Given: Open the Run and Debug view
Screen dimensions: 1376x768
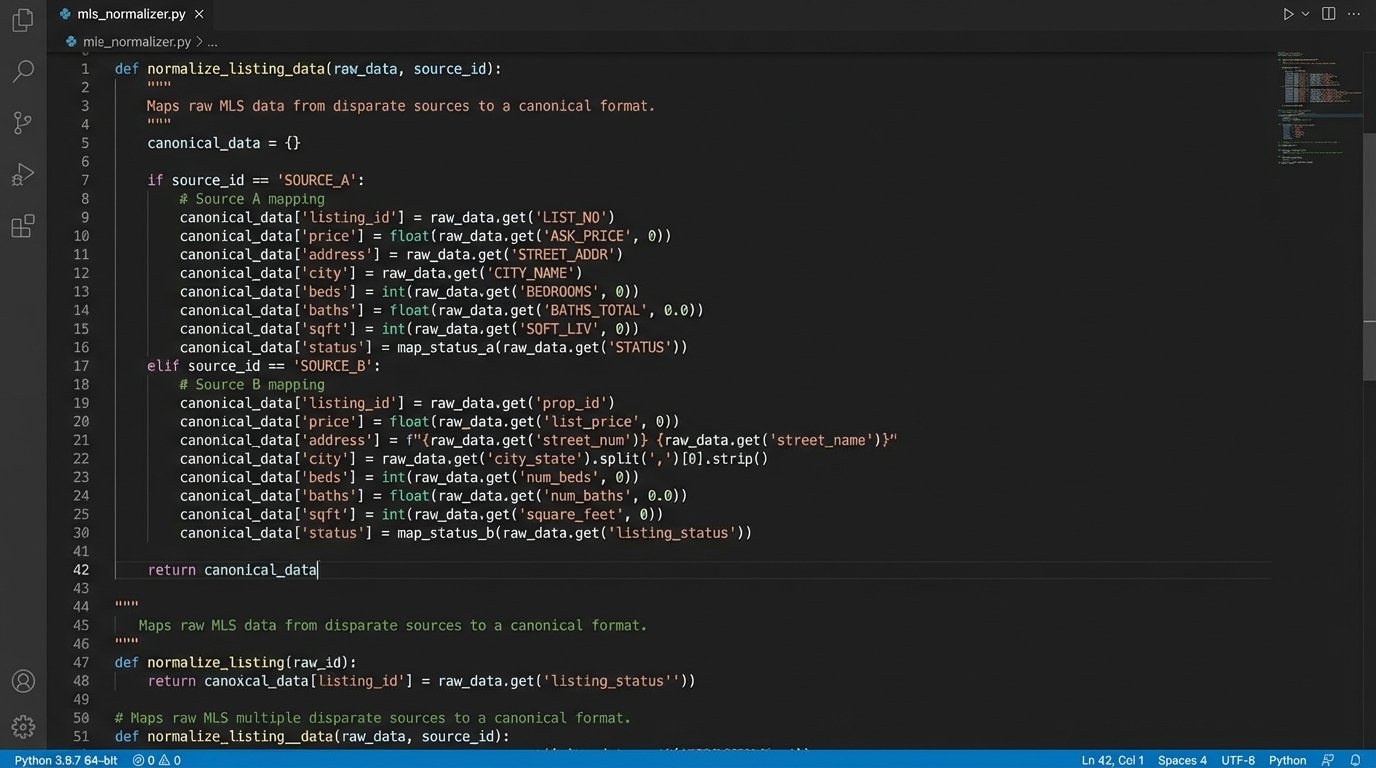Looking at the screenshot, I should [22, 175].
